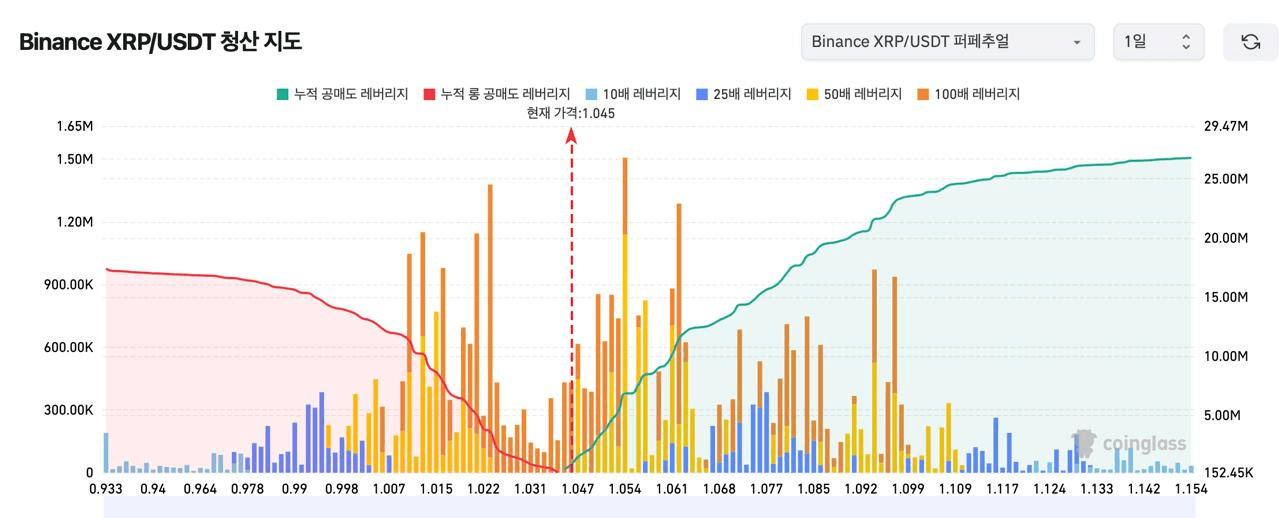Click the x-axis label 1.092
Image resolution: width=1280 pixels, height=518 pixels.
pos(861,488)
